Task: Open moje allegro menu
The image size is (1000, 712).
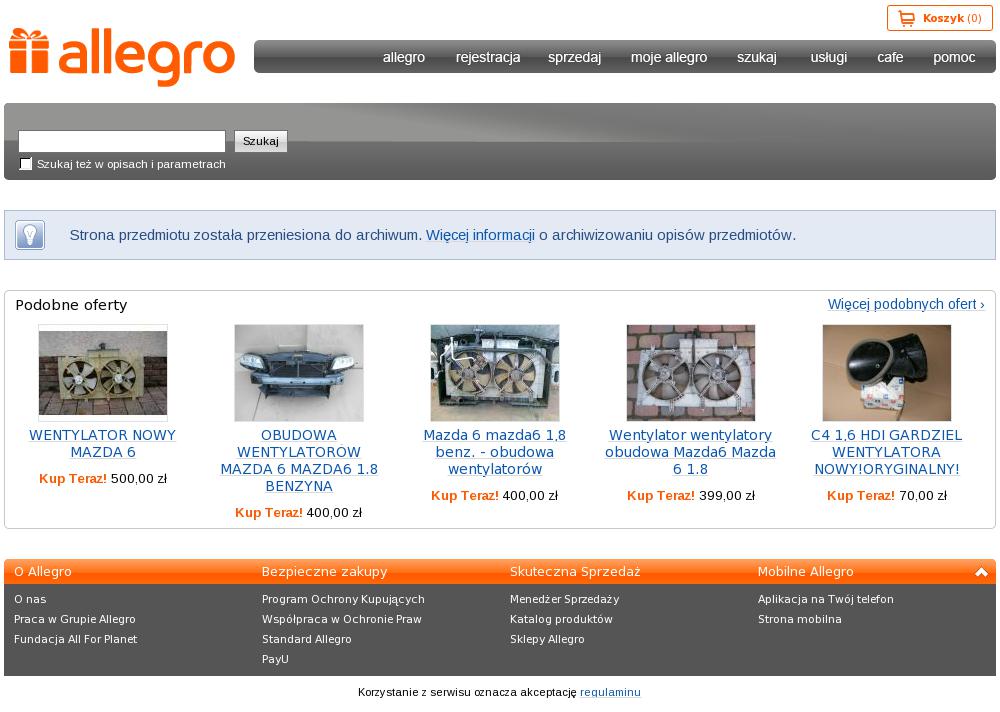Action: (669, 57)
